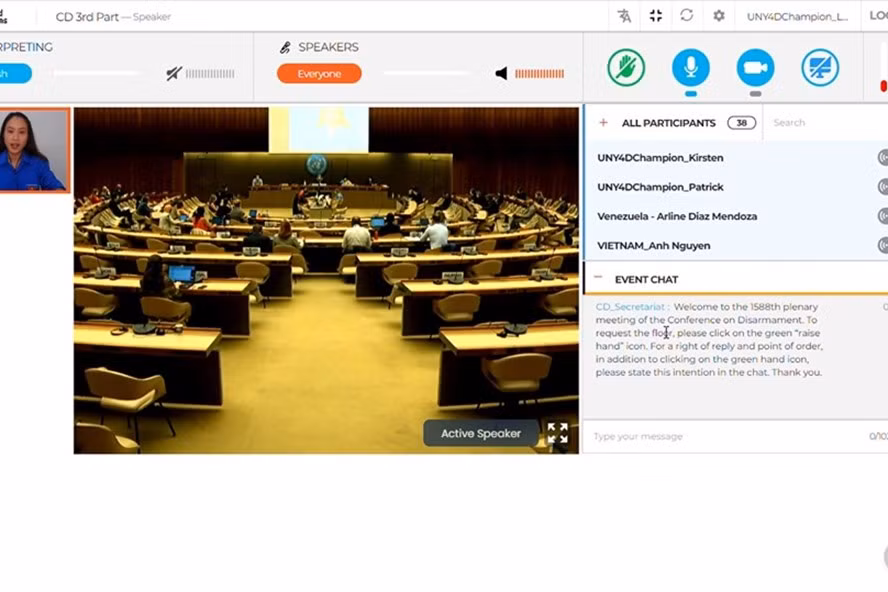Click the Active Speaker button
The height and width of the screenshot is (592, 888).
(480, 433)
